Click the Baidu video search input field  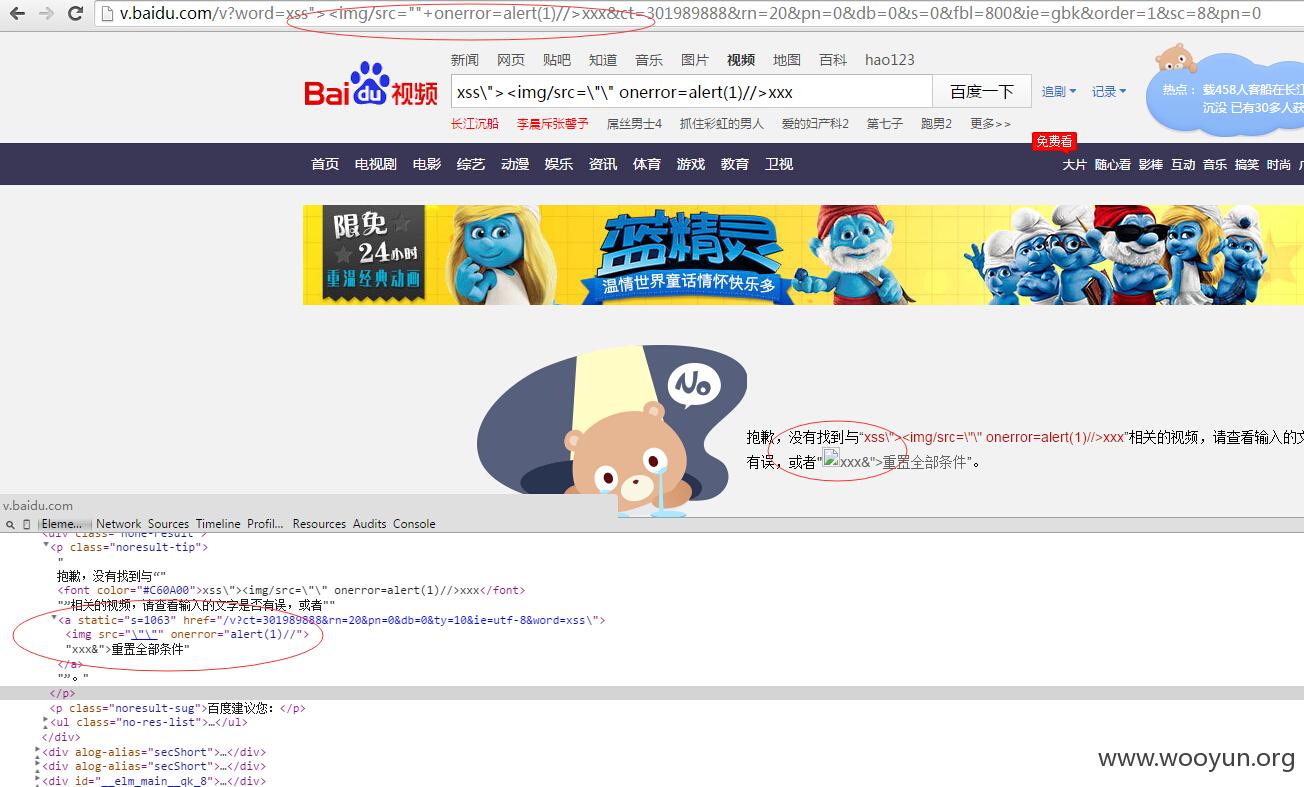coord(691,92)
